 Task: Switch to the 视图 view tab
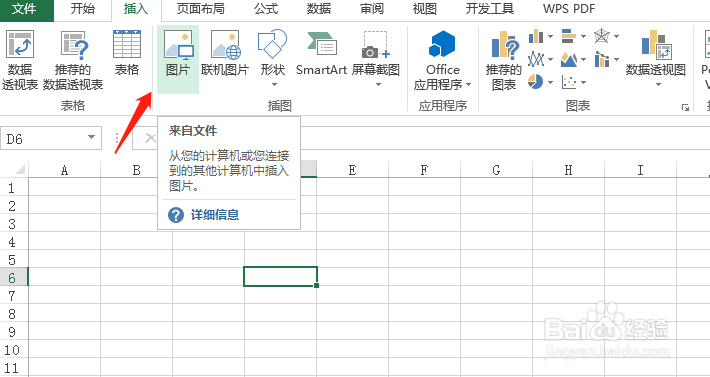point(425,9)
